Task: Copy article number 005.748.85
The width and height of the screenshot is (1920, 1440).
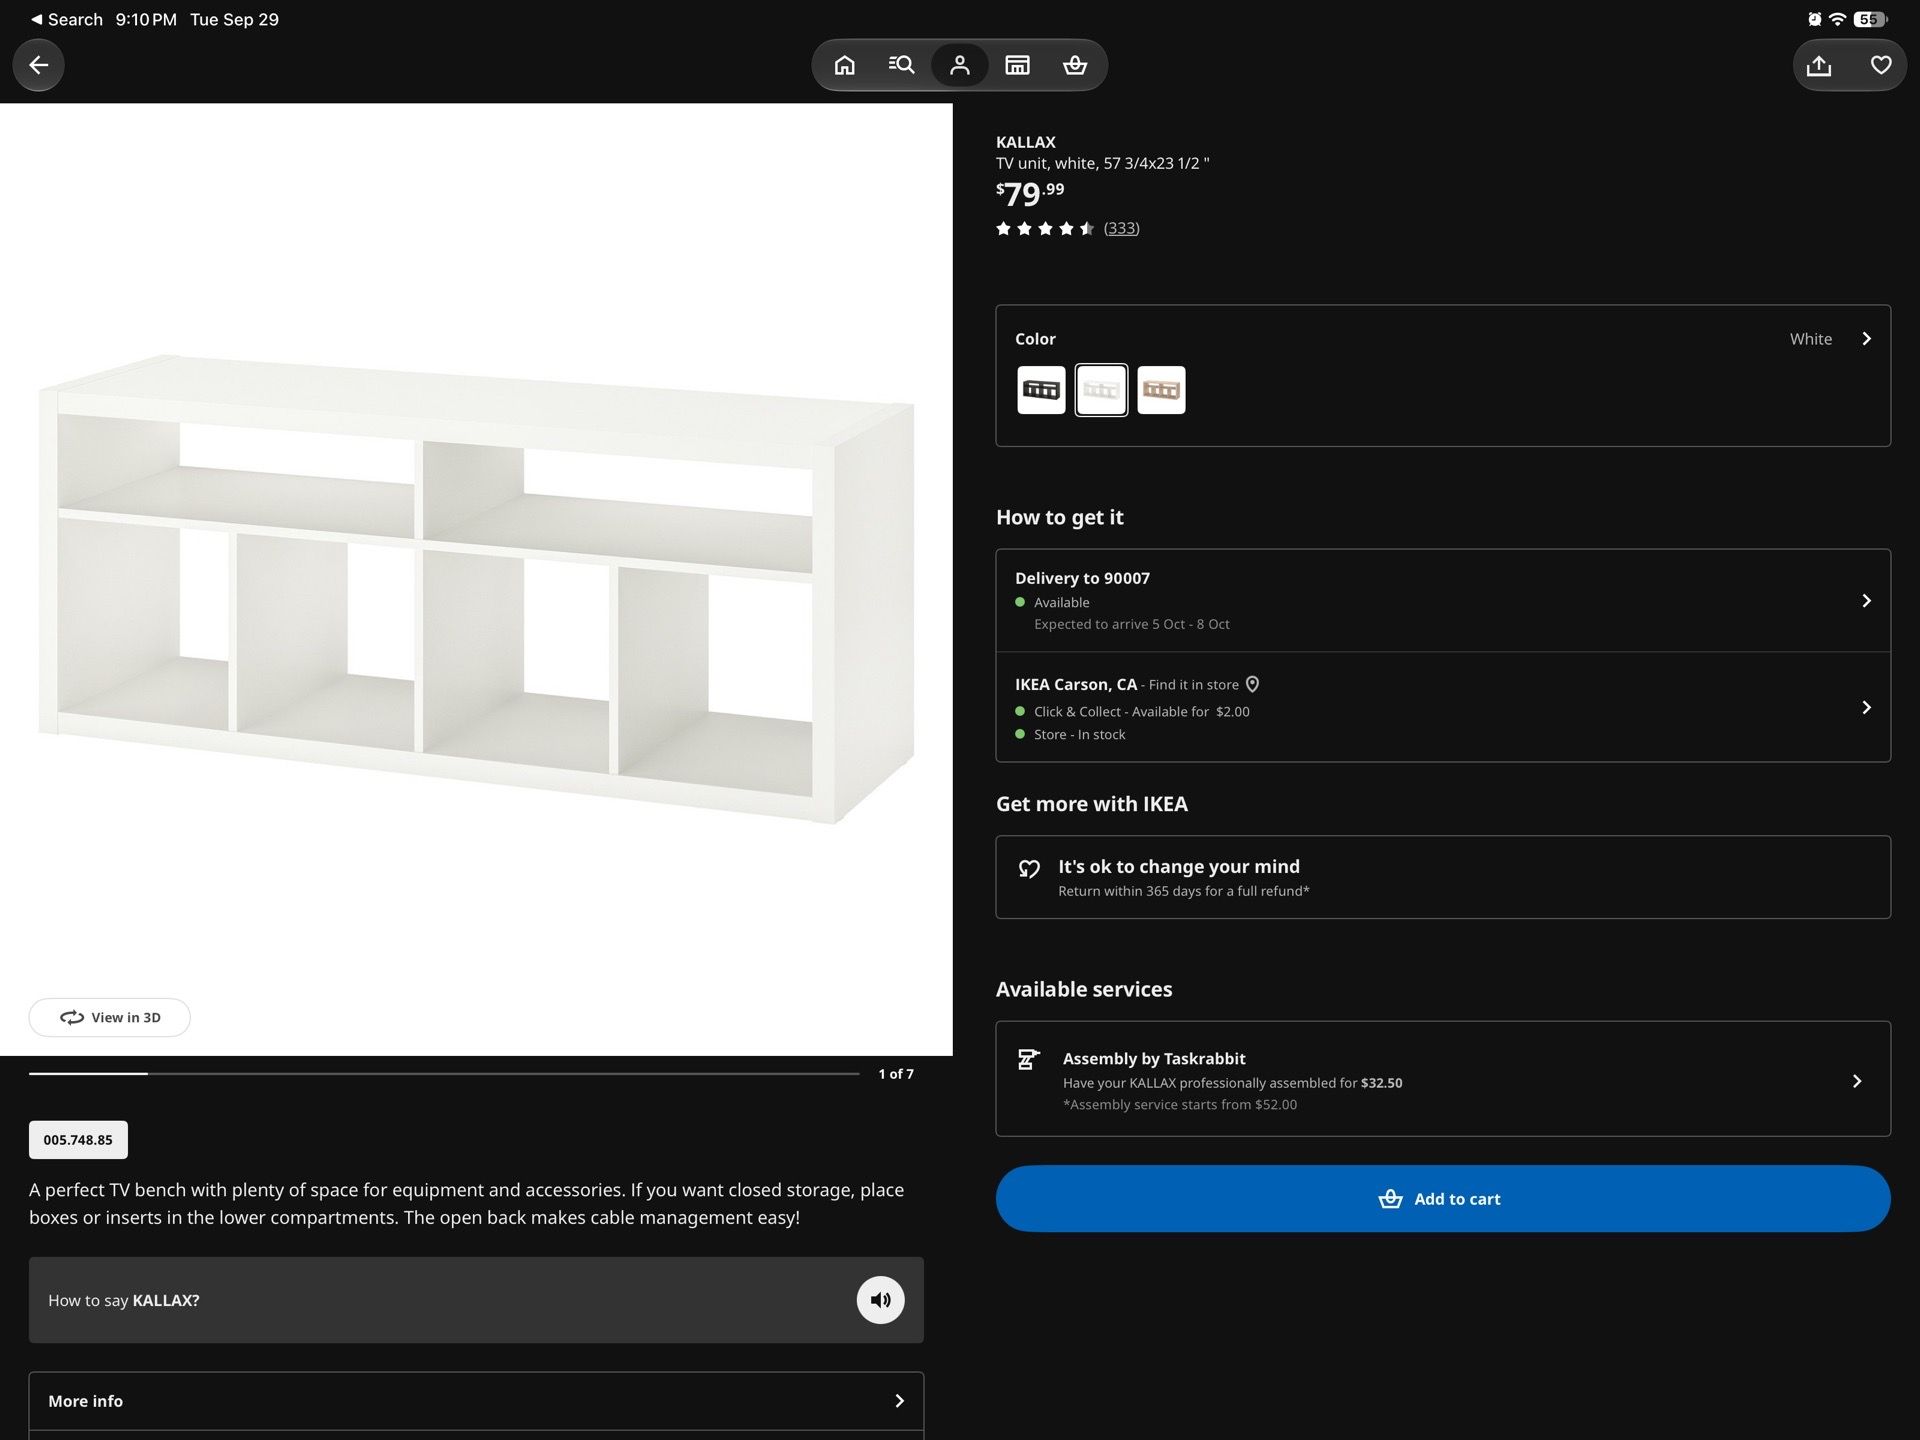Action: tap(78, 1140)
